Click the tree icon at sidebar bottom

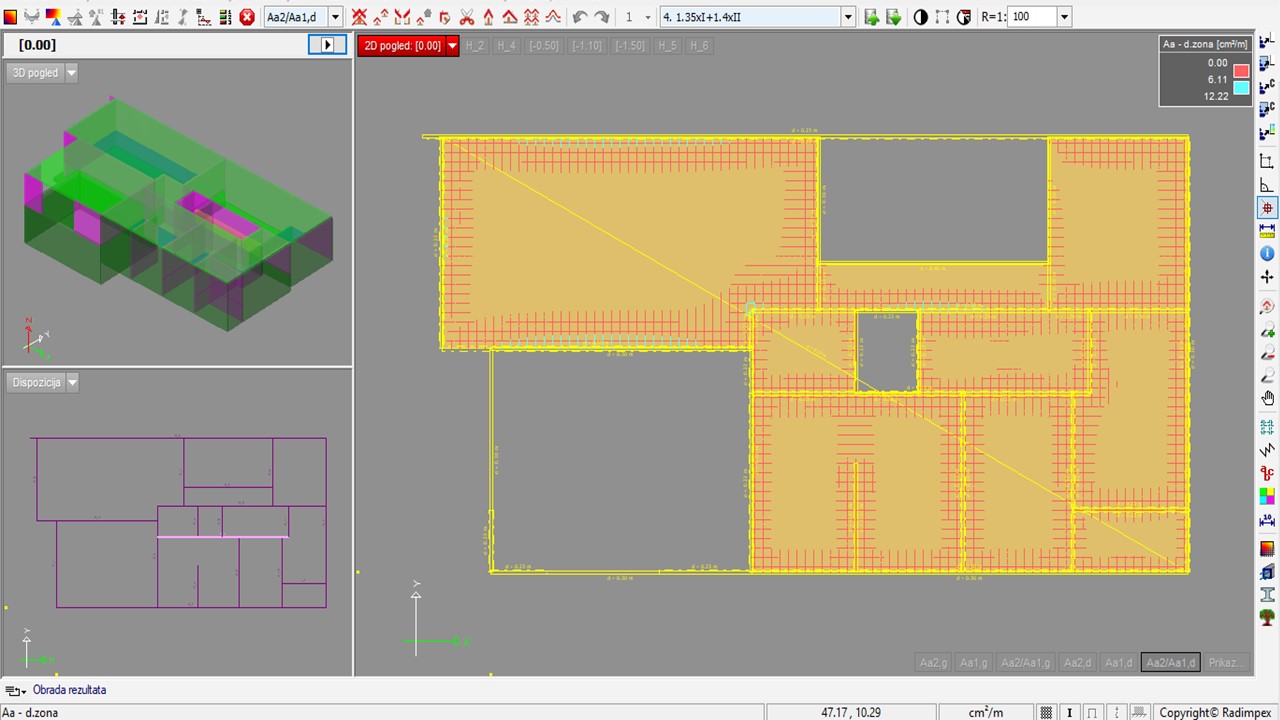pyautogui.click(x=1267, y=618)
